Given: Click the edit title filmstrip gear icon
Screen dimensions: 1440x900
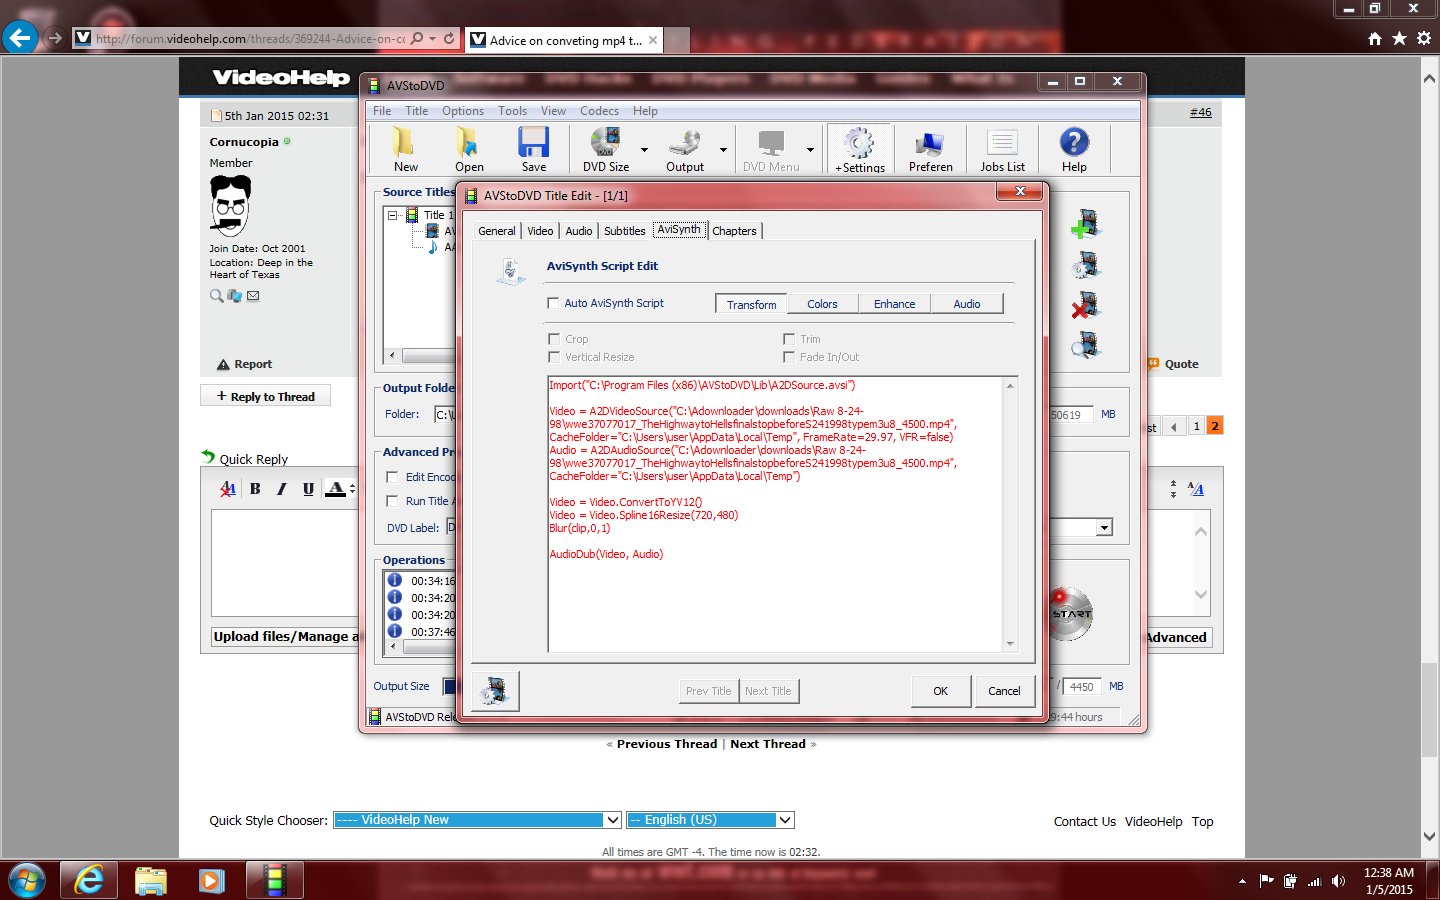Looking at the screenshot, I should (x=1085, y=264).
